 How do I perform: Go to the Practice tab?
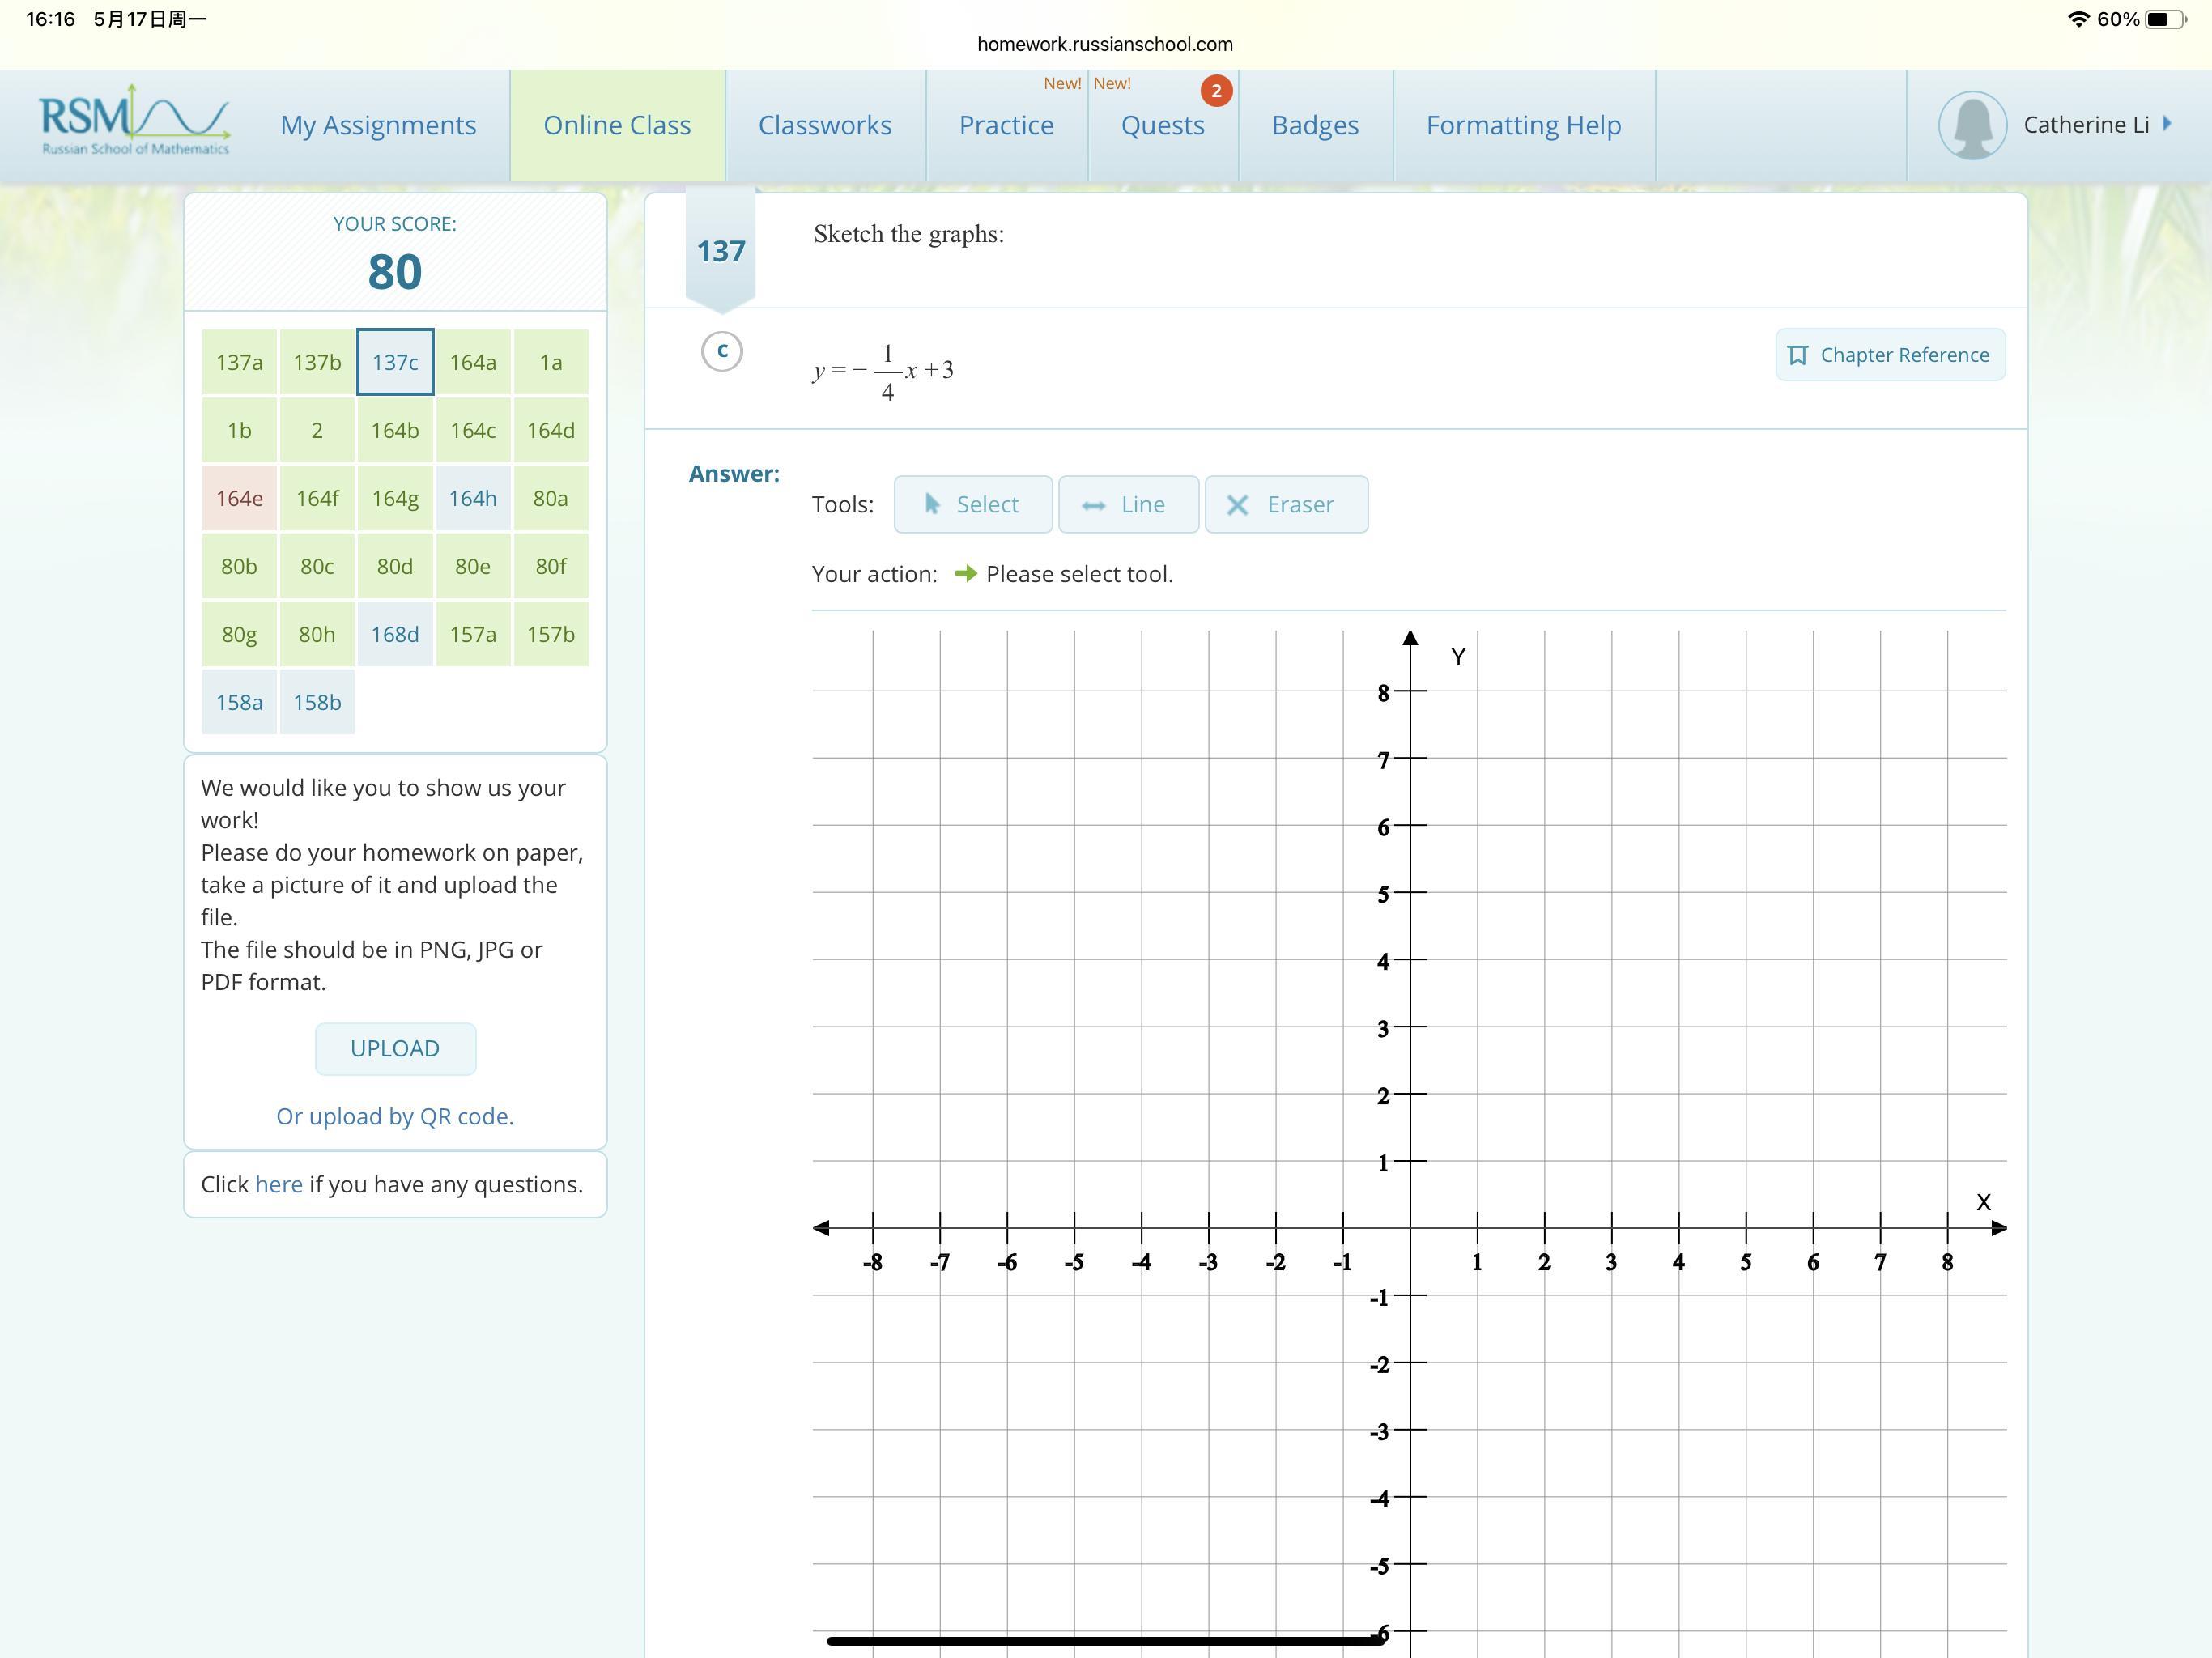click(1005, 125)
